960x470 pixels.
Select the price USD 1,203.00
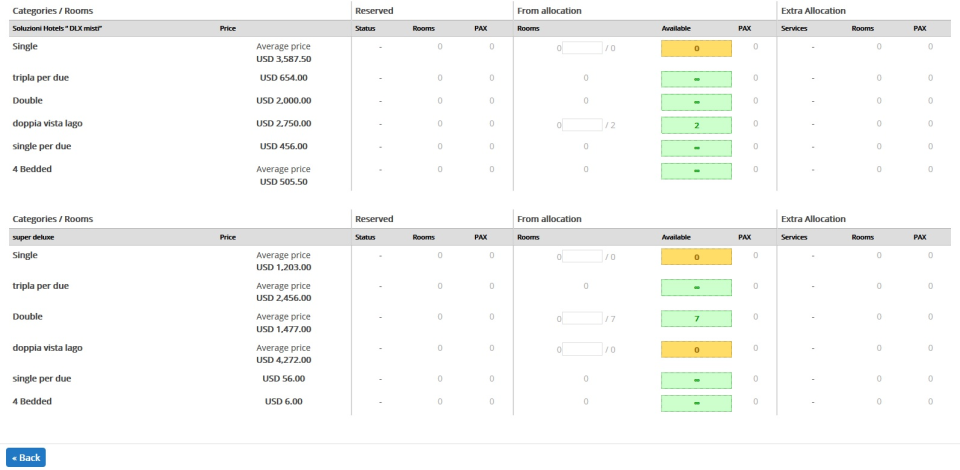click(x=283, y=267)
